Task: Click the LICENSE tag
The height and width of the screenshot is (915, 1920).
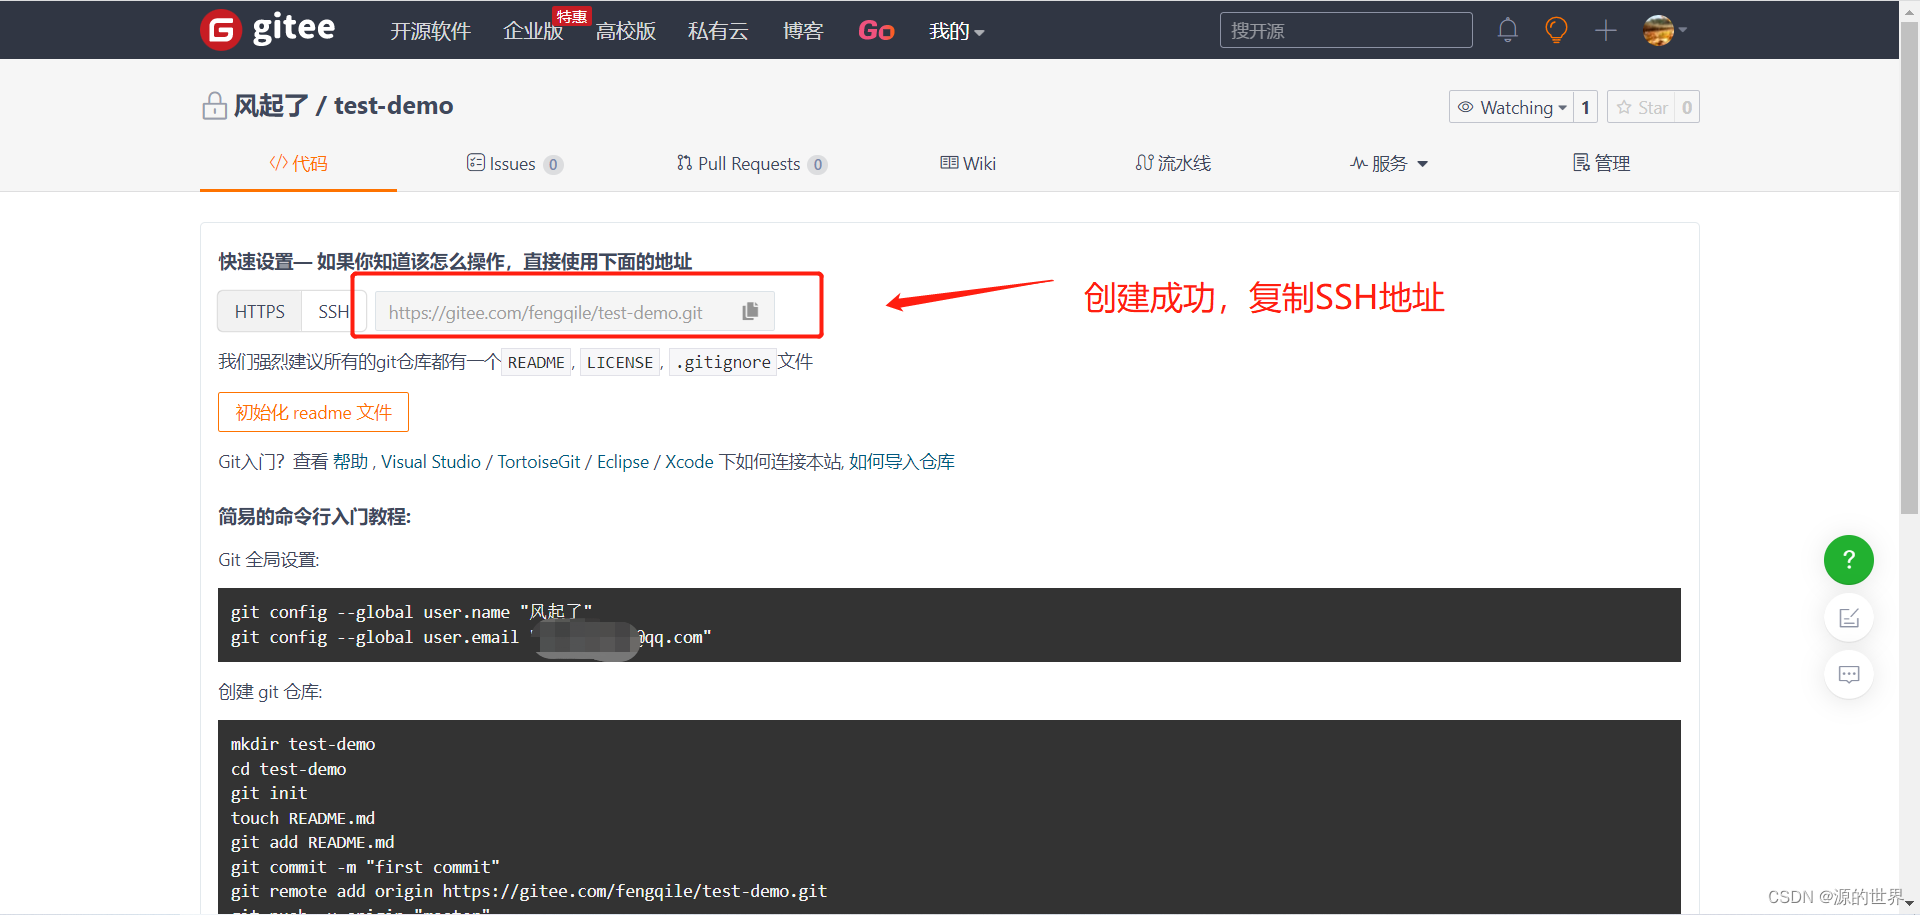Action: tap(620, 362)
